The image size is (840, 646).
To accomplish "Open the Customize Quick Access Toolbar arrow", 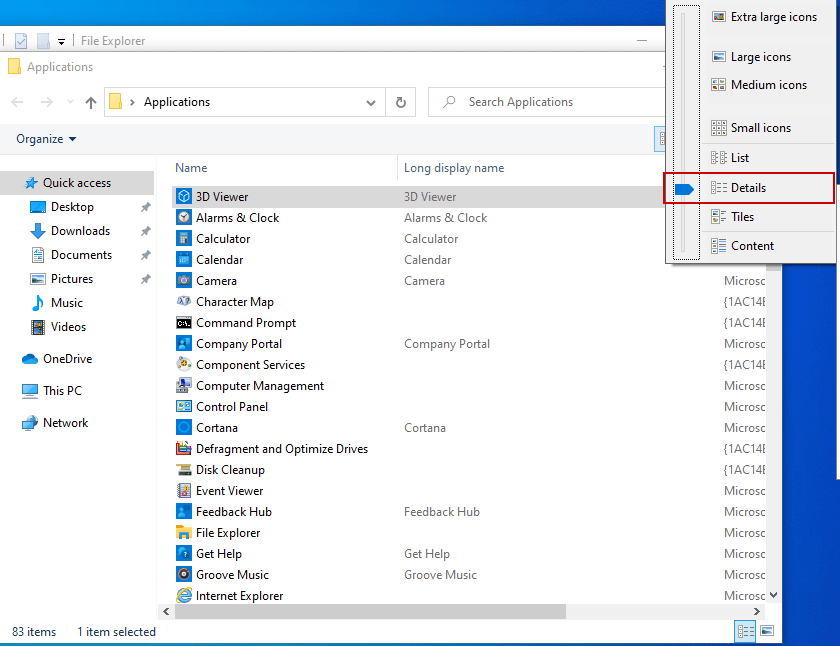I will point(61,42).
